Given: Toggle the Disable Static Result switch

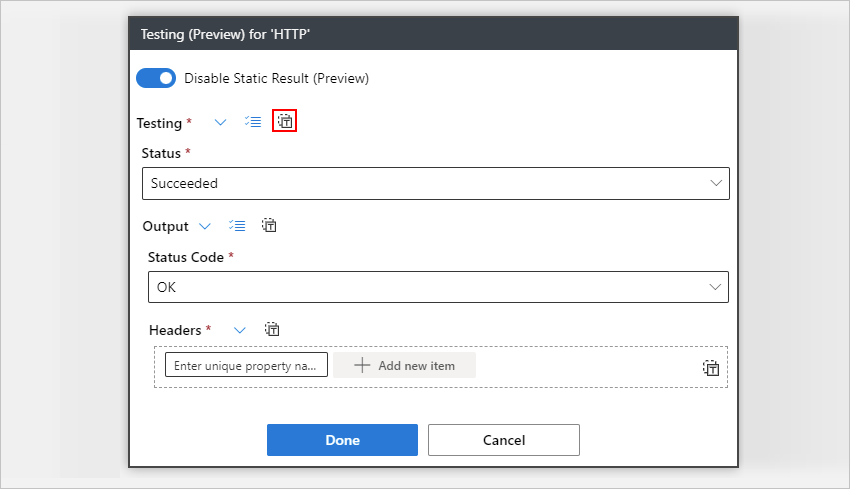Looking at the screenshot, I should coord(156,78).
